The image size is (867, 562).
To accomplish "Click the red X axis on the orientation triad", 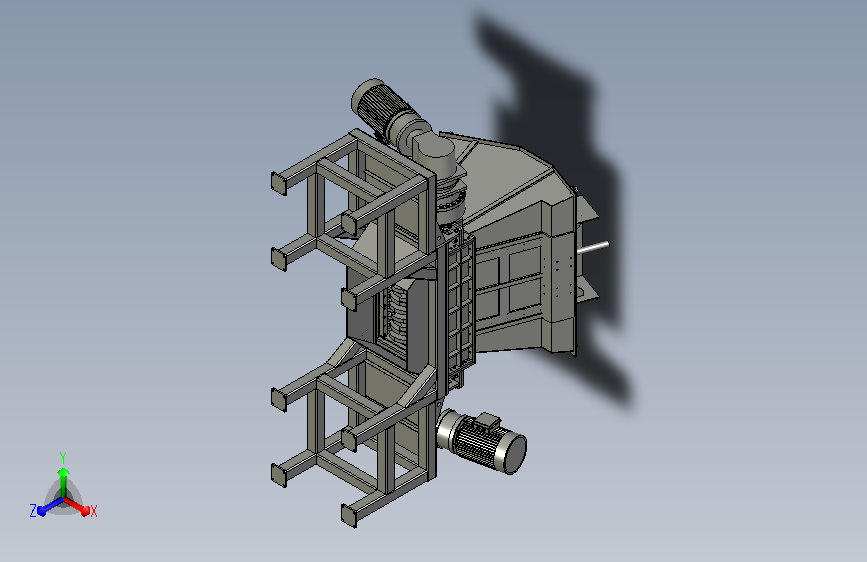I will pos(81,508).
